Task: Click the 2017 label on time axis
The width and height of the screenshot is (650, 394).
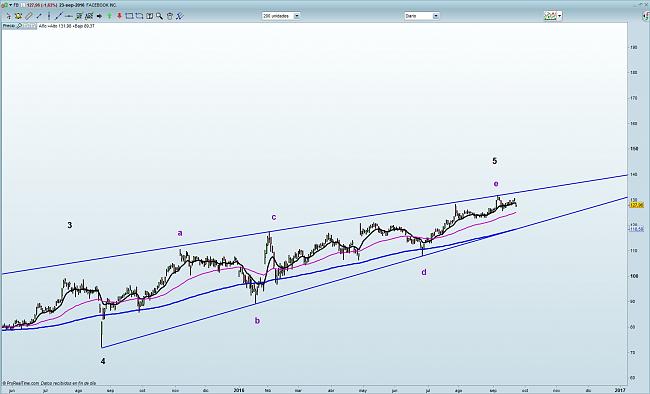Action: pyautogui.click(x=620, y=390)
